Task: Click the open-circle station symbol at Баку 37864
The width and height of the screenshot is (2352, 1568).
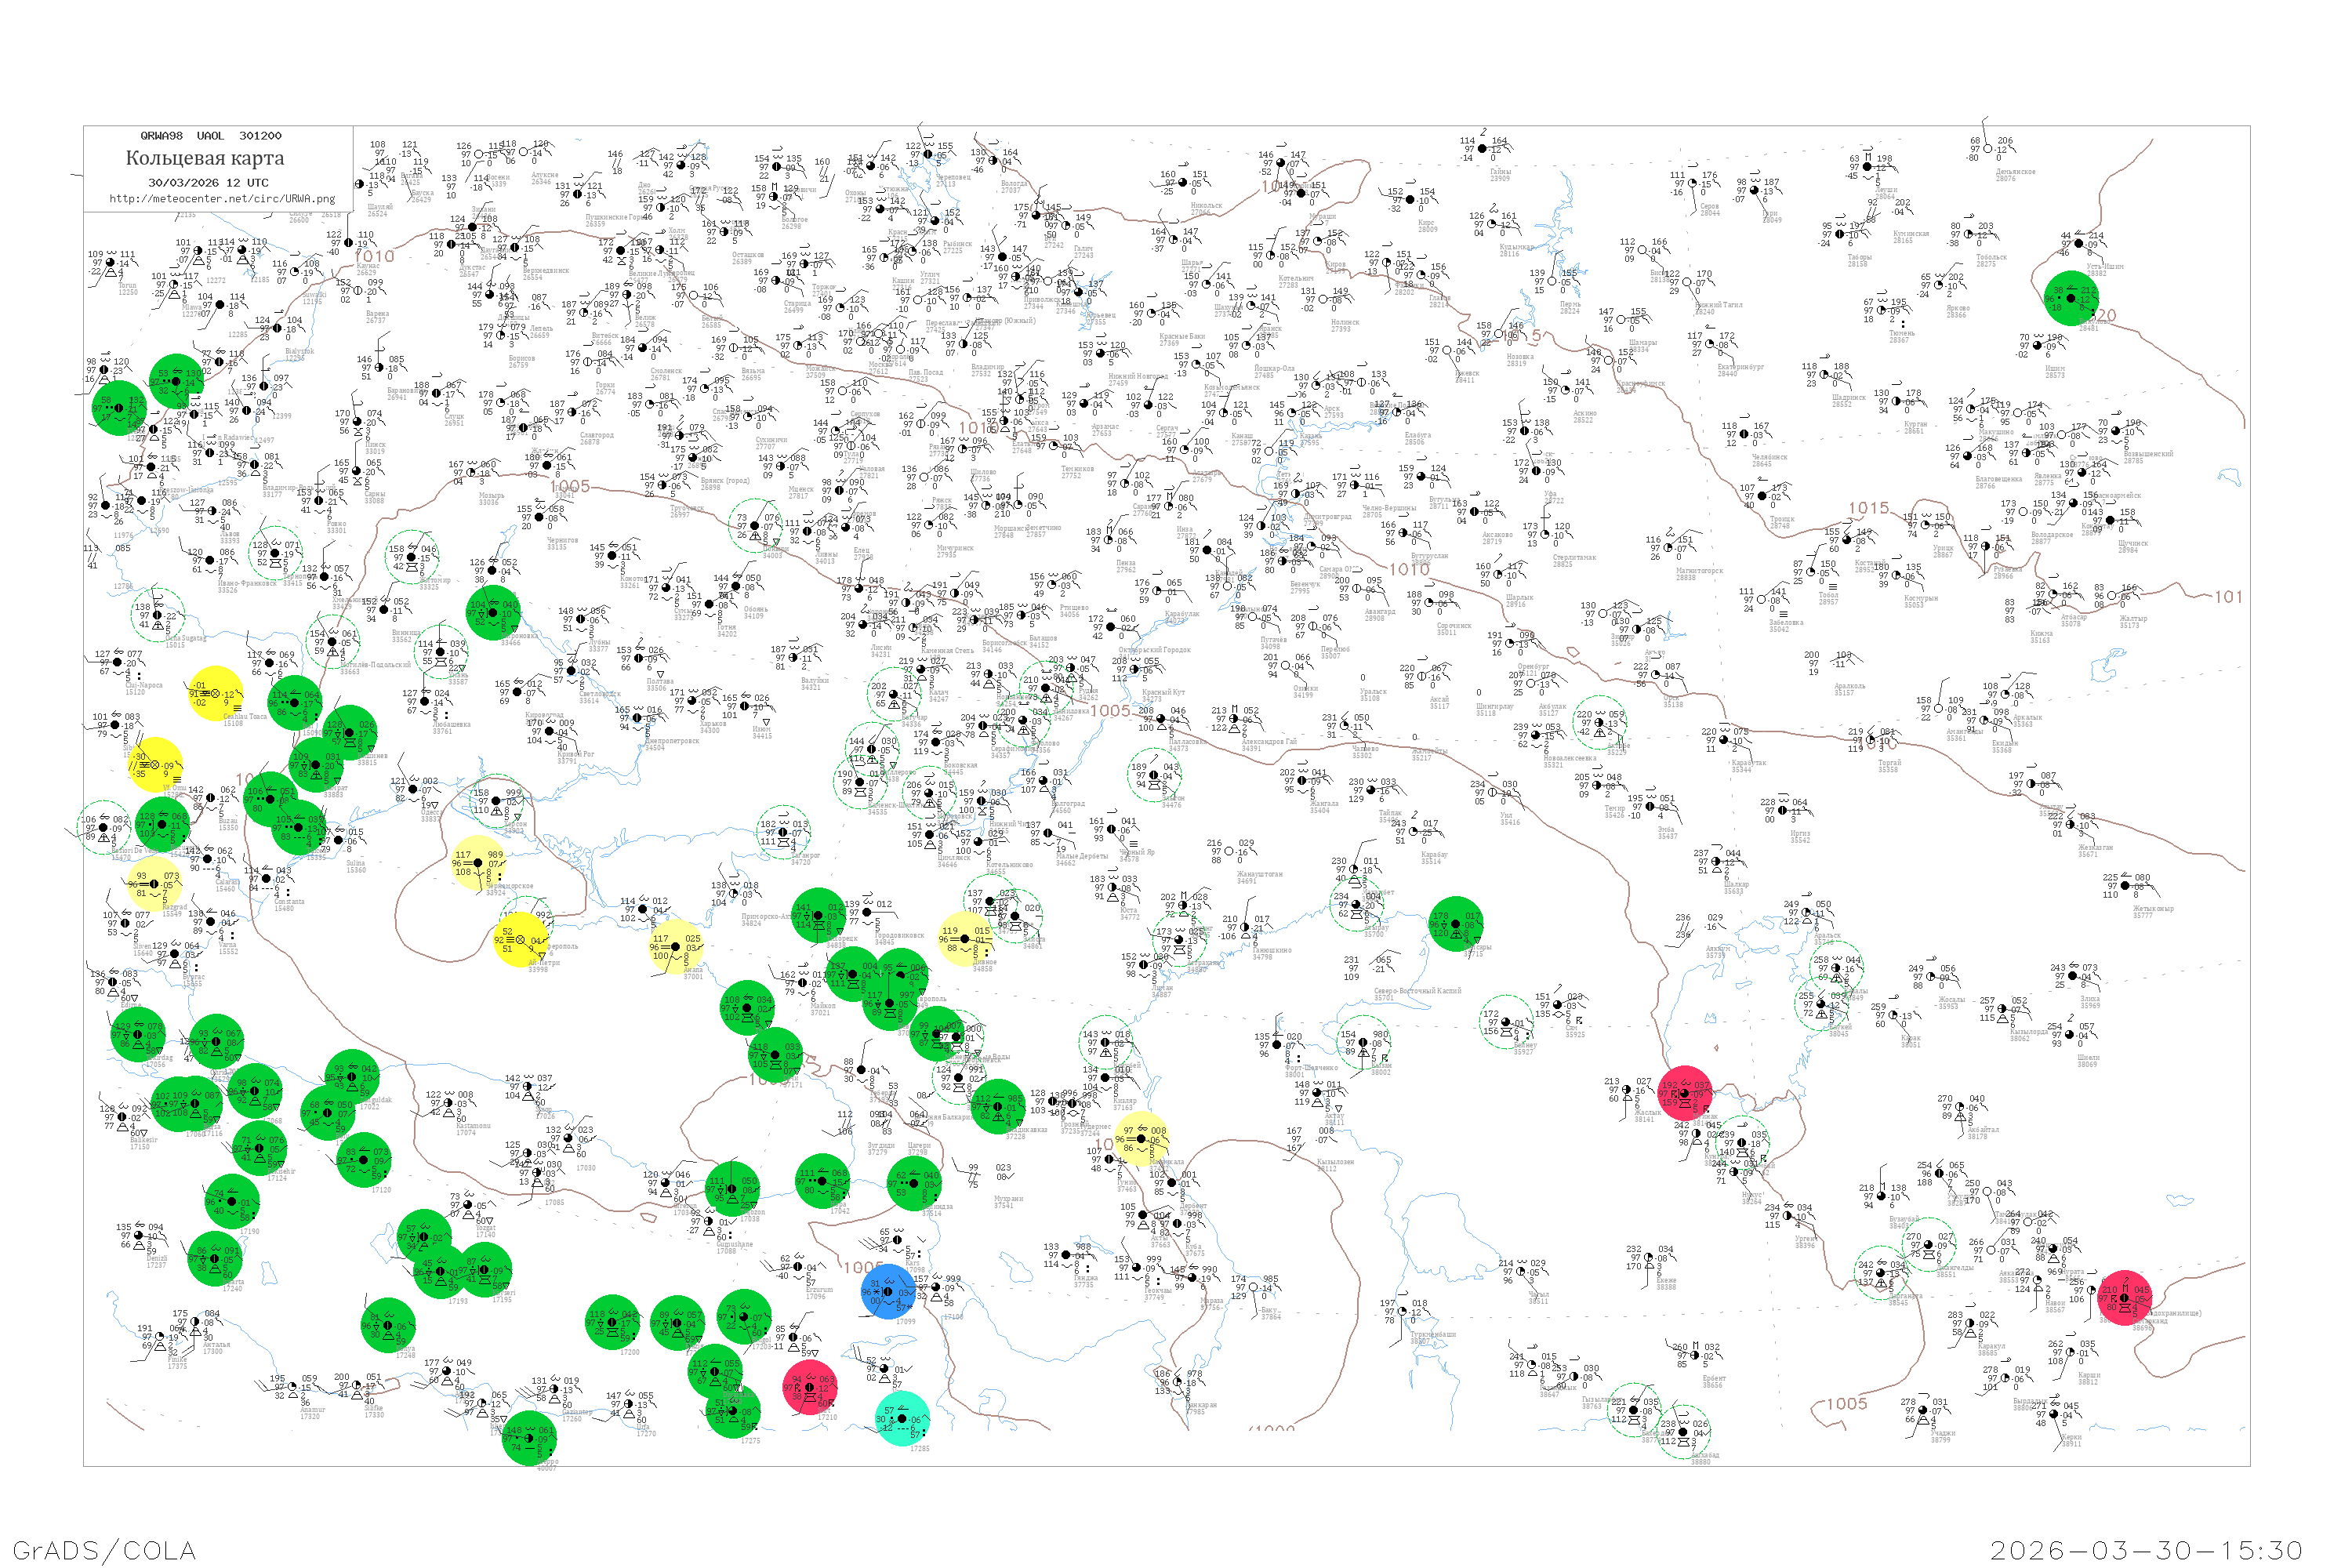Action: (x=1254, y=1288)
